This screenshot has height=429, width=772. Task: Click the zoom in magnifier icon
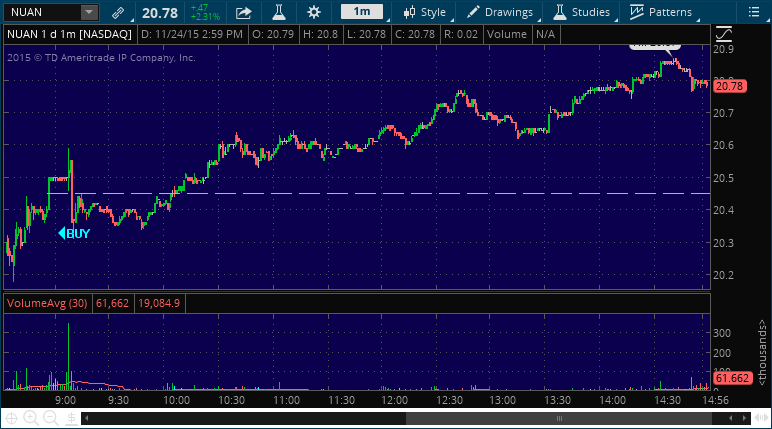[x=31, y=419]
